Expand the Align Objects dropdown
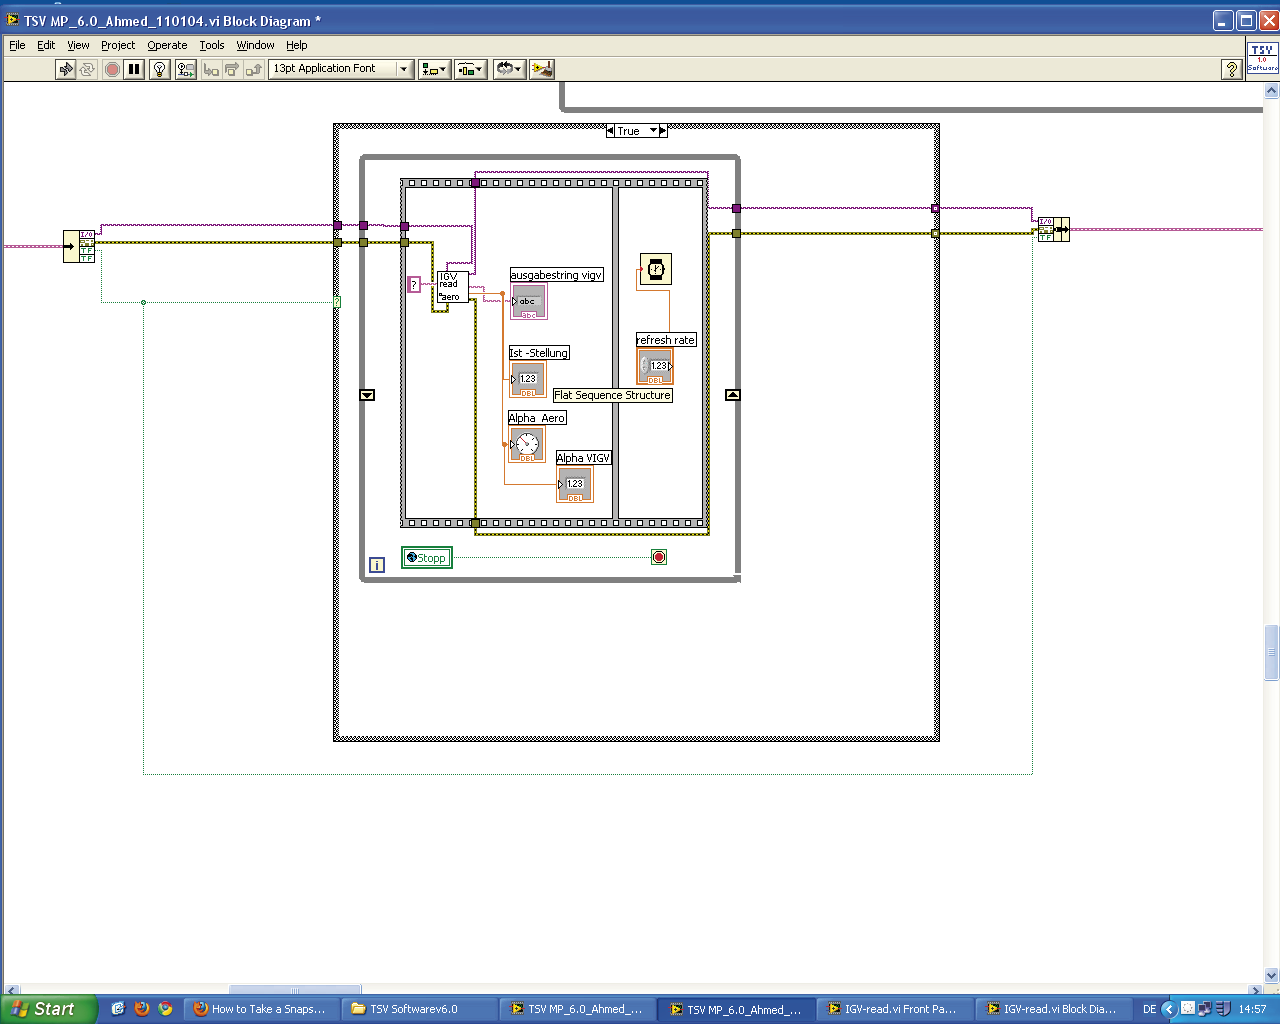The image size is (1280, 1024). (434, 69)
